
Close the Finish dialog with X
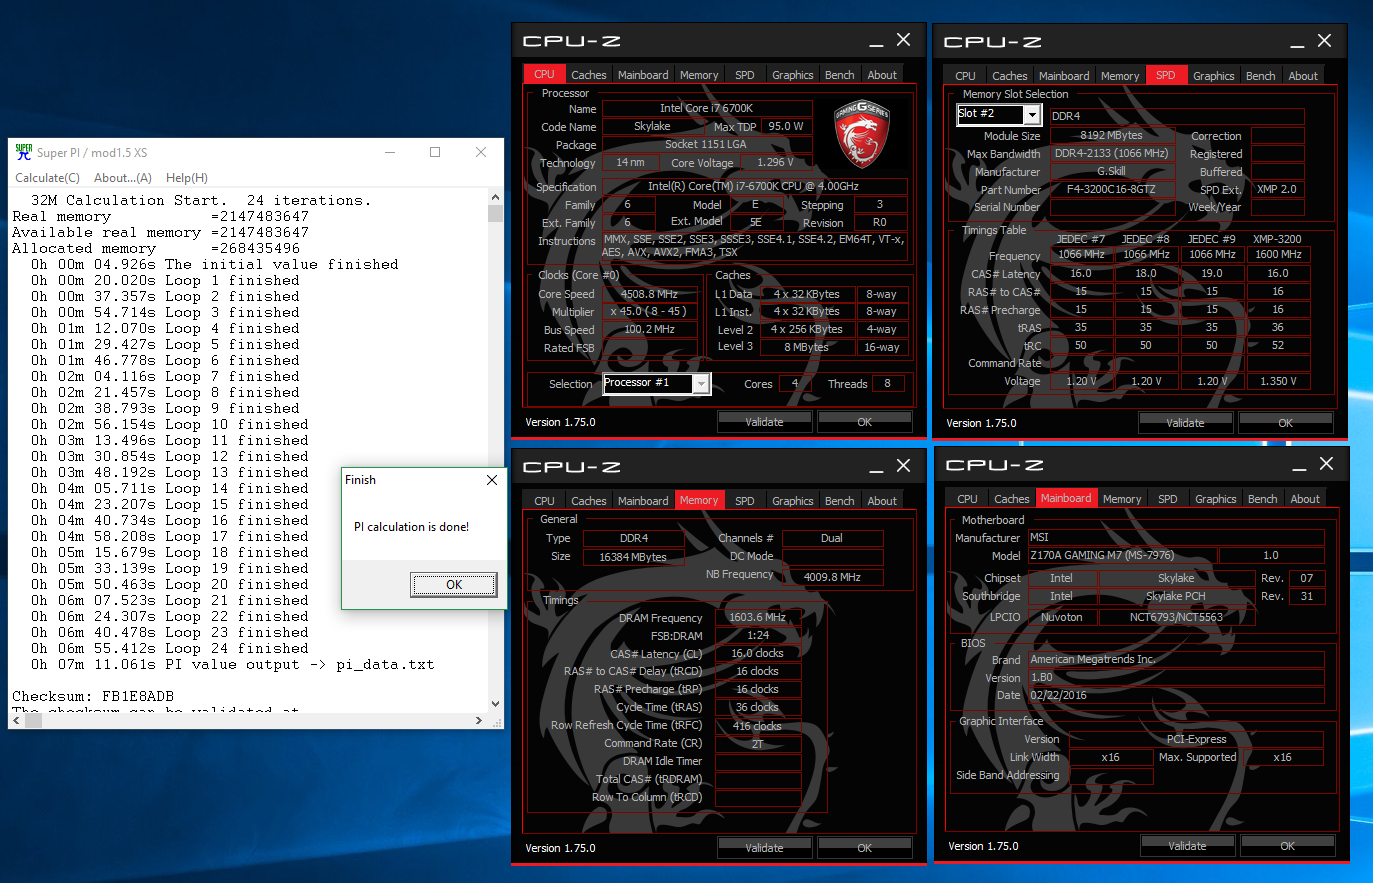click(491, 480)
